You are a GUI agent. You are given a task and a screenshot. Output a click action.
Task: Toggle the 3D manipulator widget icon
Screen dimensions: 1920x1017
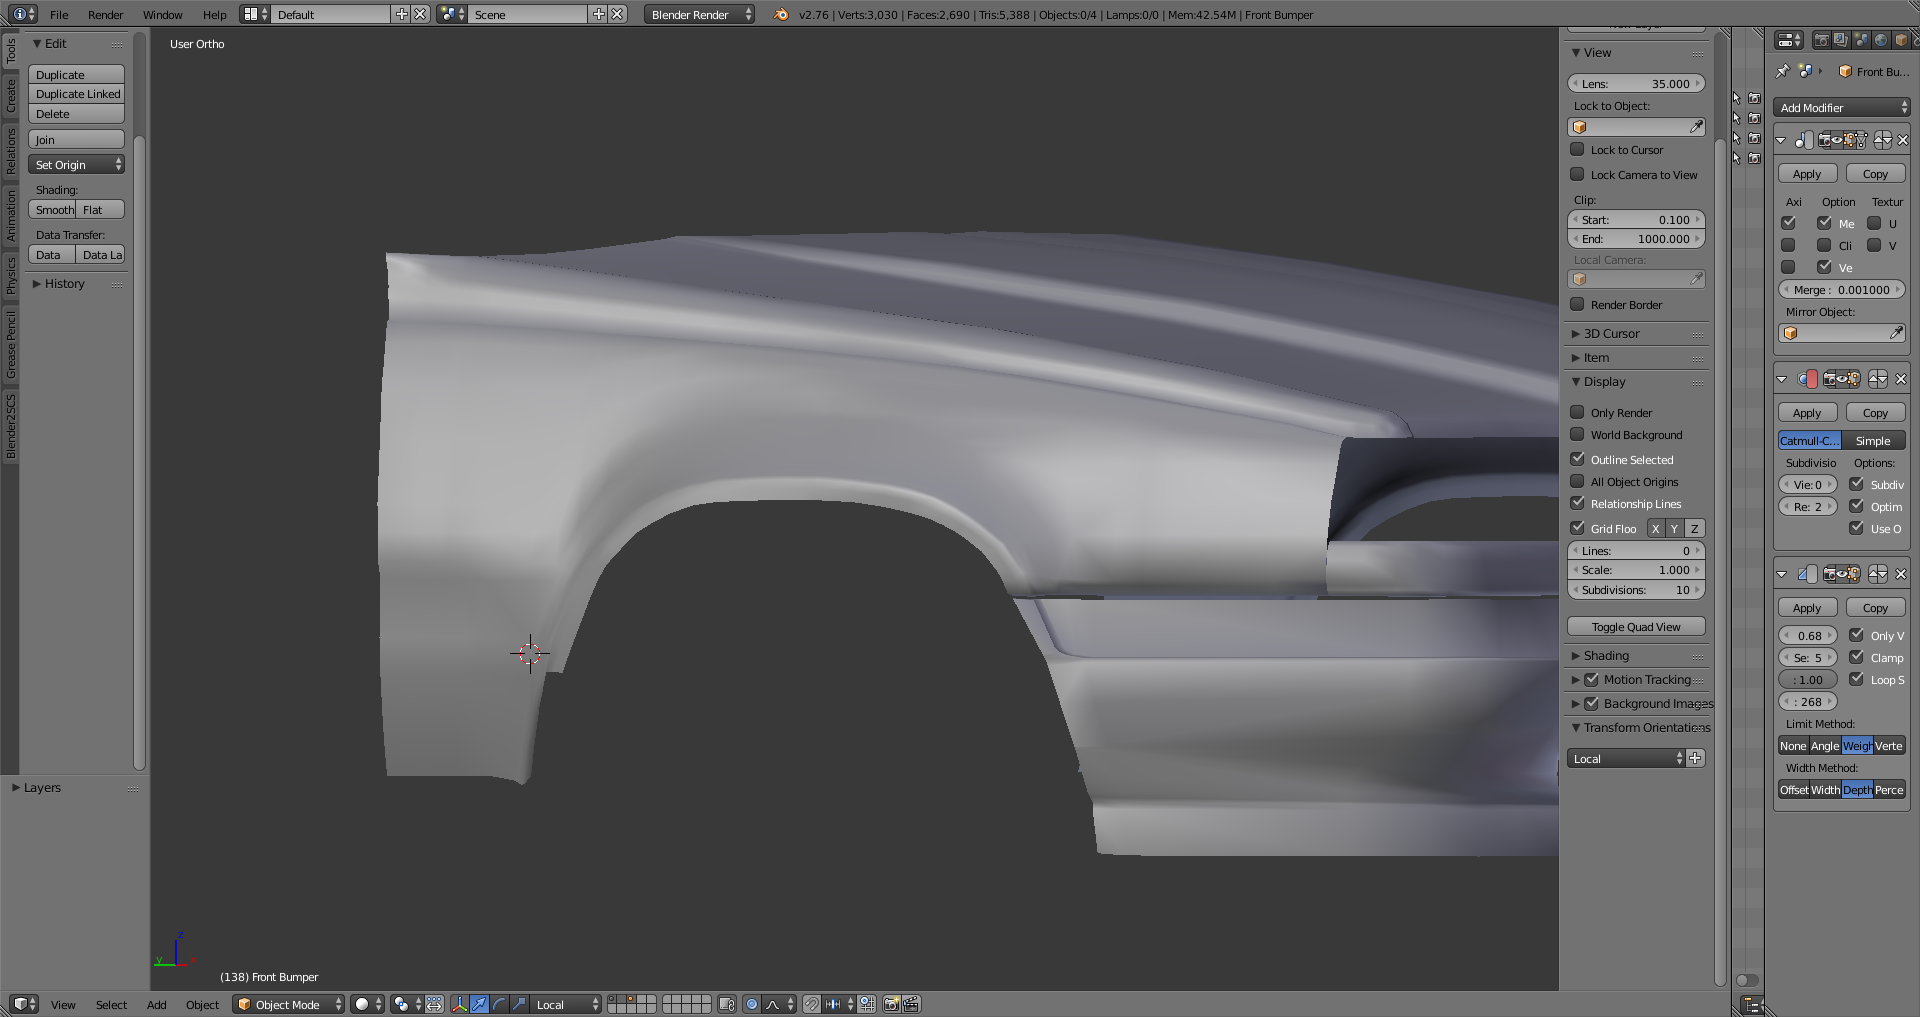pos(460,1004)
